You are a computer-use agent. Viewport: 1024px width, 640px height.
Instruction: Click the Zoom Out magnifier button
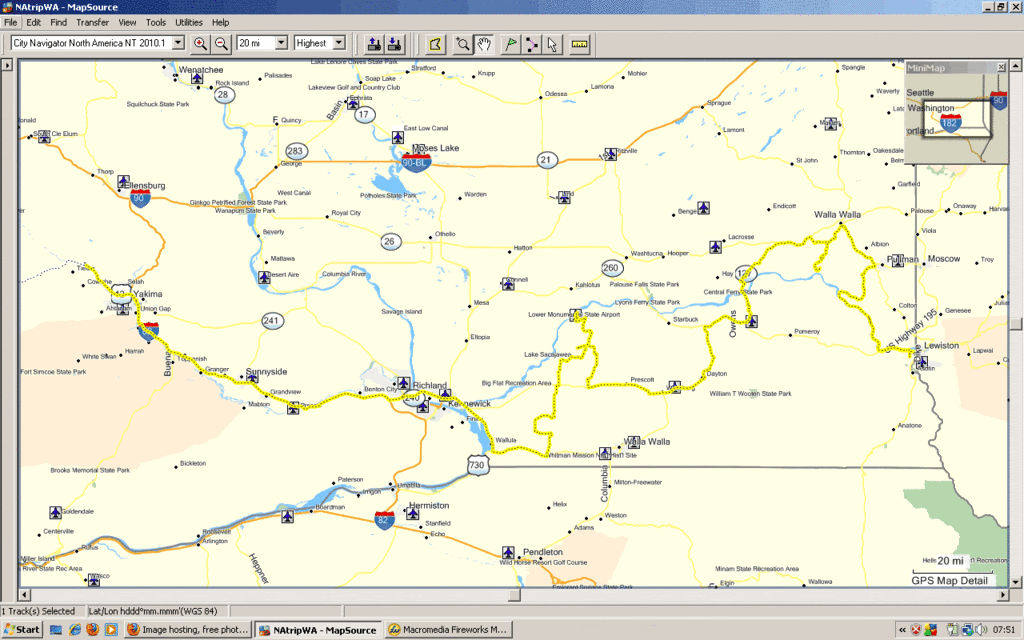click(x=221, y=44)
